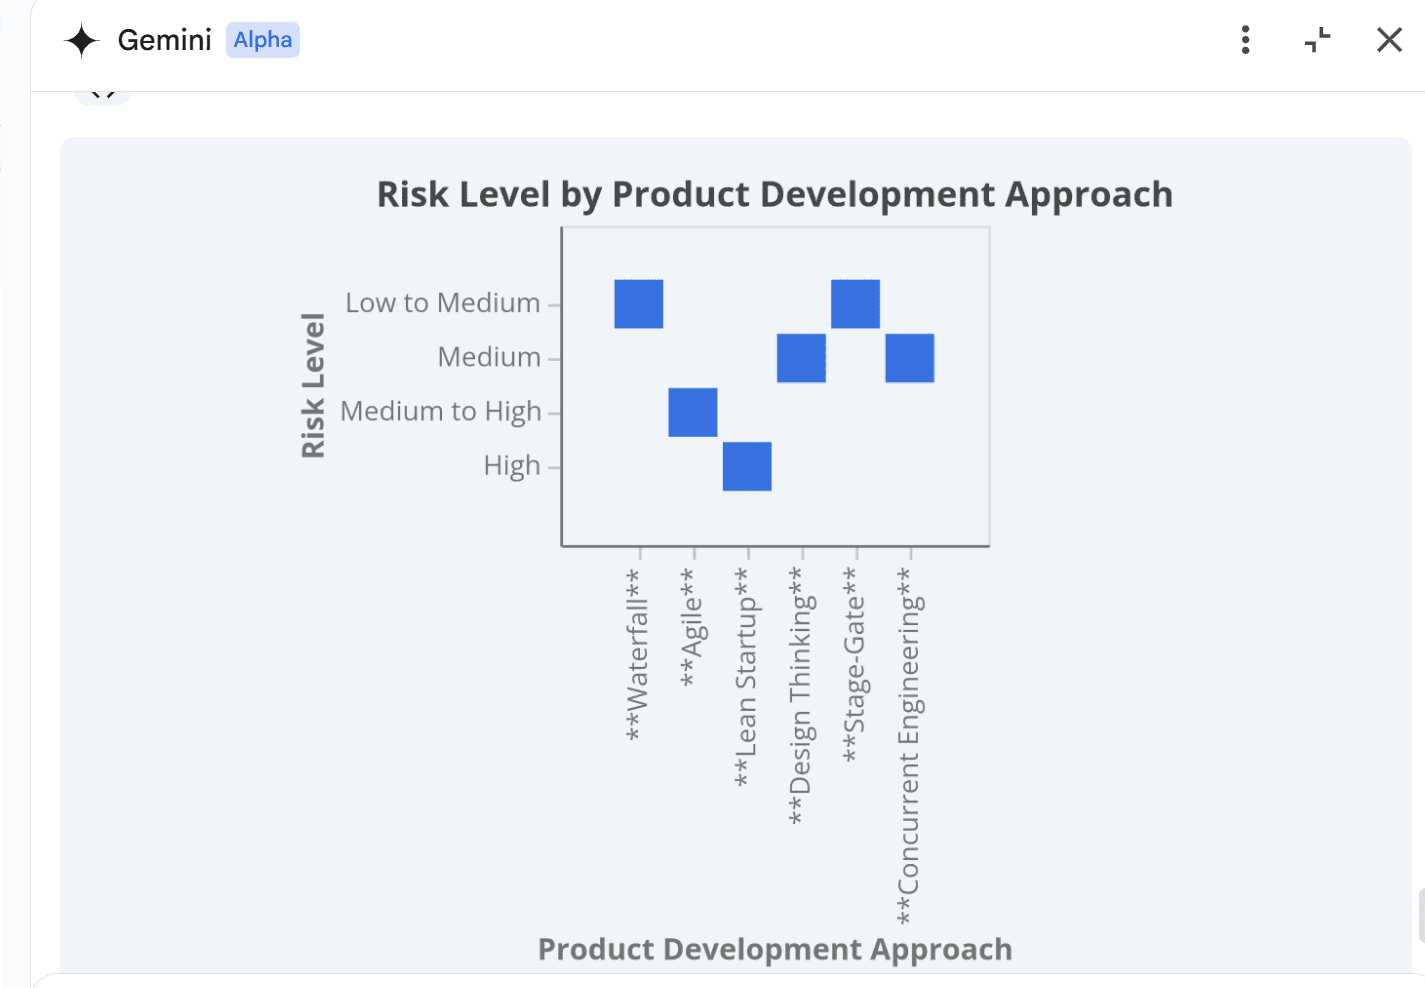Close the Gemini side panel
1425x988 pixels.
pos(1389,40)
